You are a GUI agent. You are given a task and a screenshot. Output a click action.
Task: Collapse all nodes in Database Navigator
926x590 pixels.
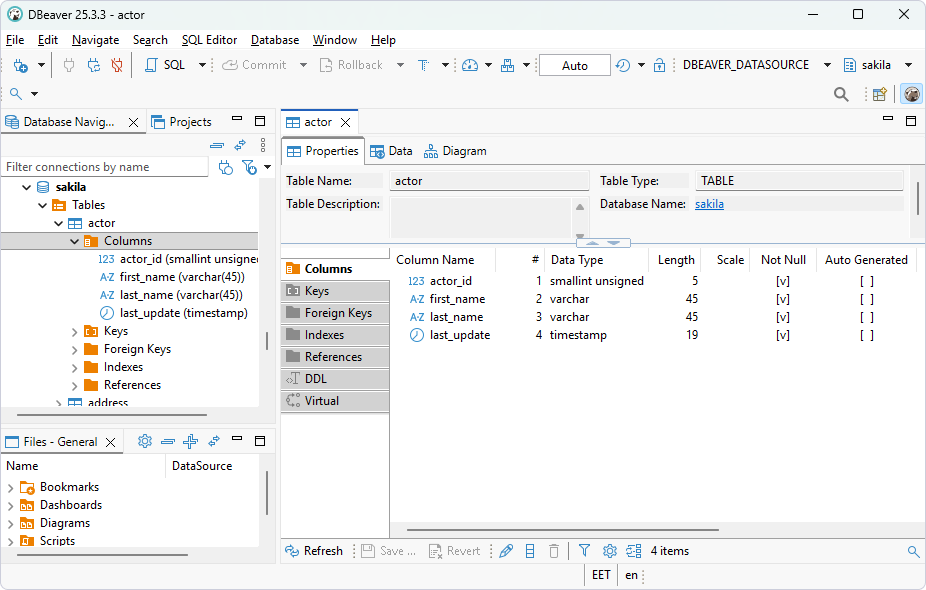pyautogui.click(x=217, y=144)
